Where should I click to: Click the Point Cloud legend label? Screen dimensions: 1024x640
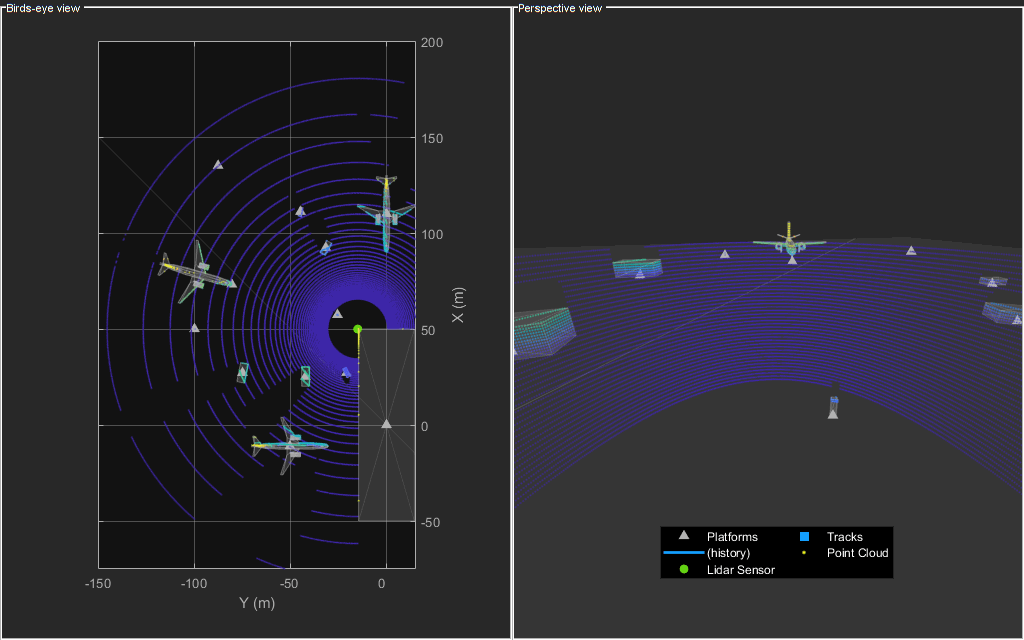(x=857, y=553)
